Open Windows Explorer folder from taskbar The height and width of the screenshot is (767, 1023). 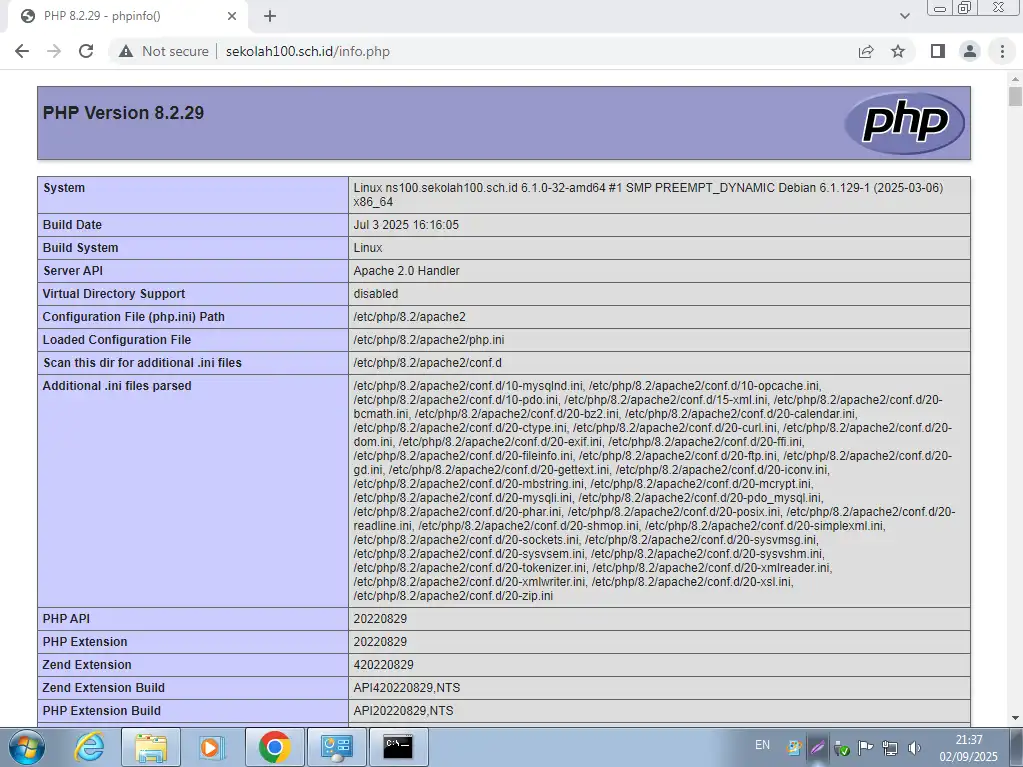click(151, 747)
